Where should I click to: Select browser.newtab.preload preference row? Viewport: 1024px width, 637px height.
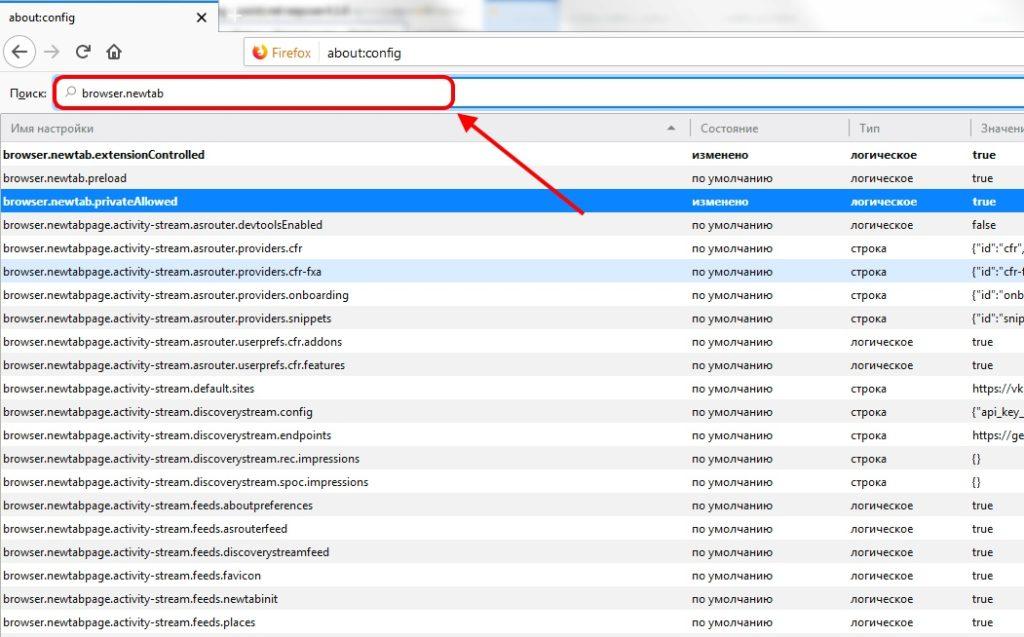(x=512, y=178)
